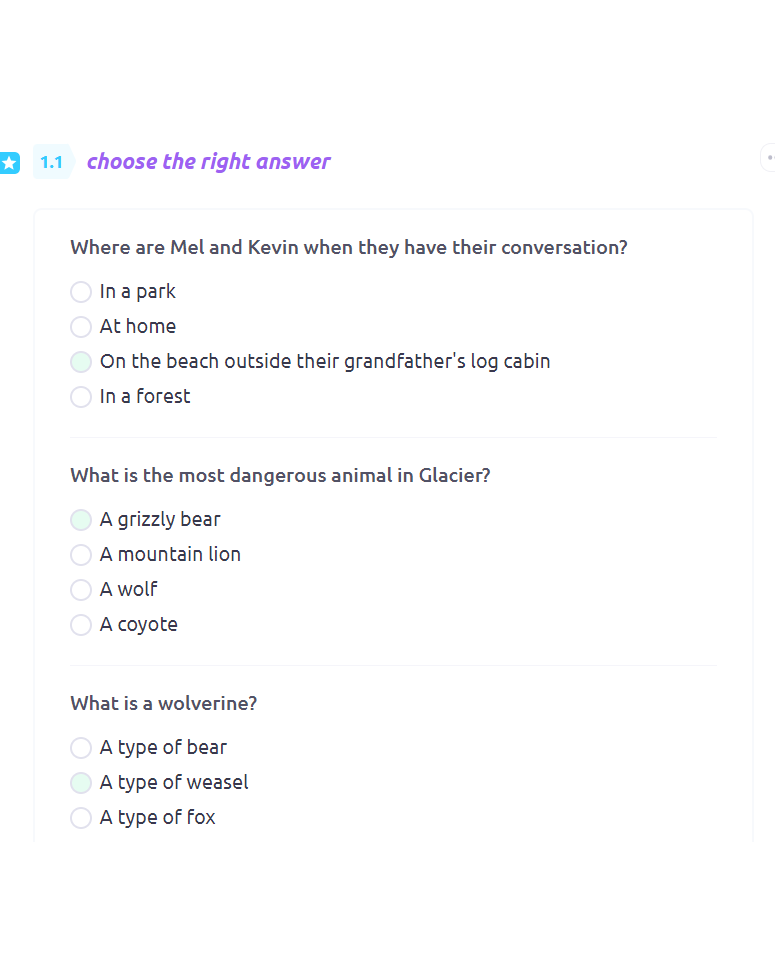Click the question about Glacier's most dangerous animal
775x957 pixels.
point(280,475)
